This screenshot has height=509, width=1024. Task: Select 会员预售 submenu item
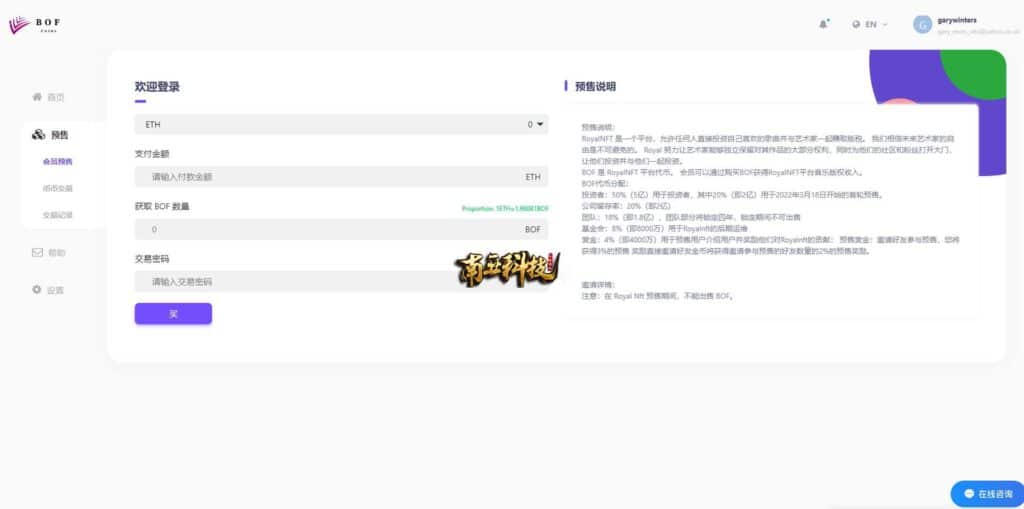click(57, 161)
